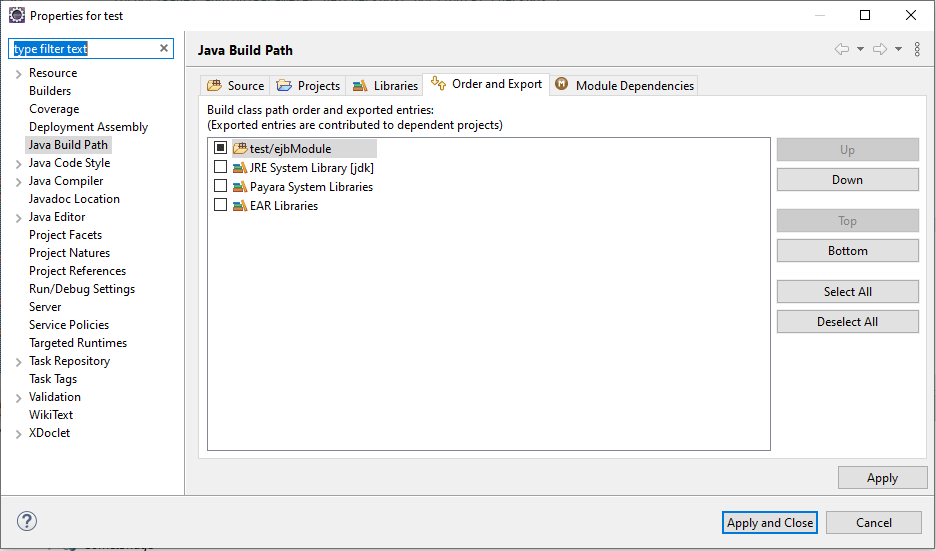This screenshot has height=551, width=936.
Task: Toggle the test/ejbModule export checkbox
Action: 221,149
